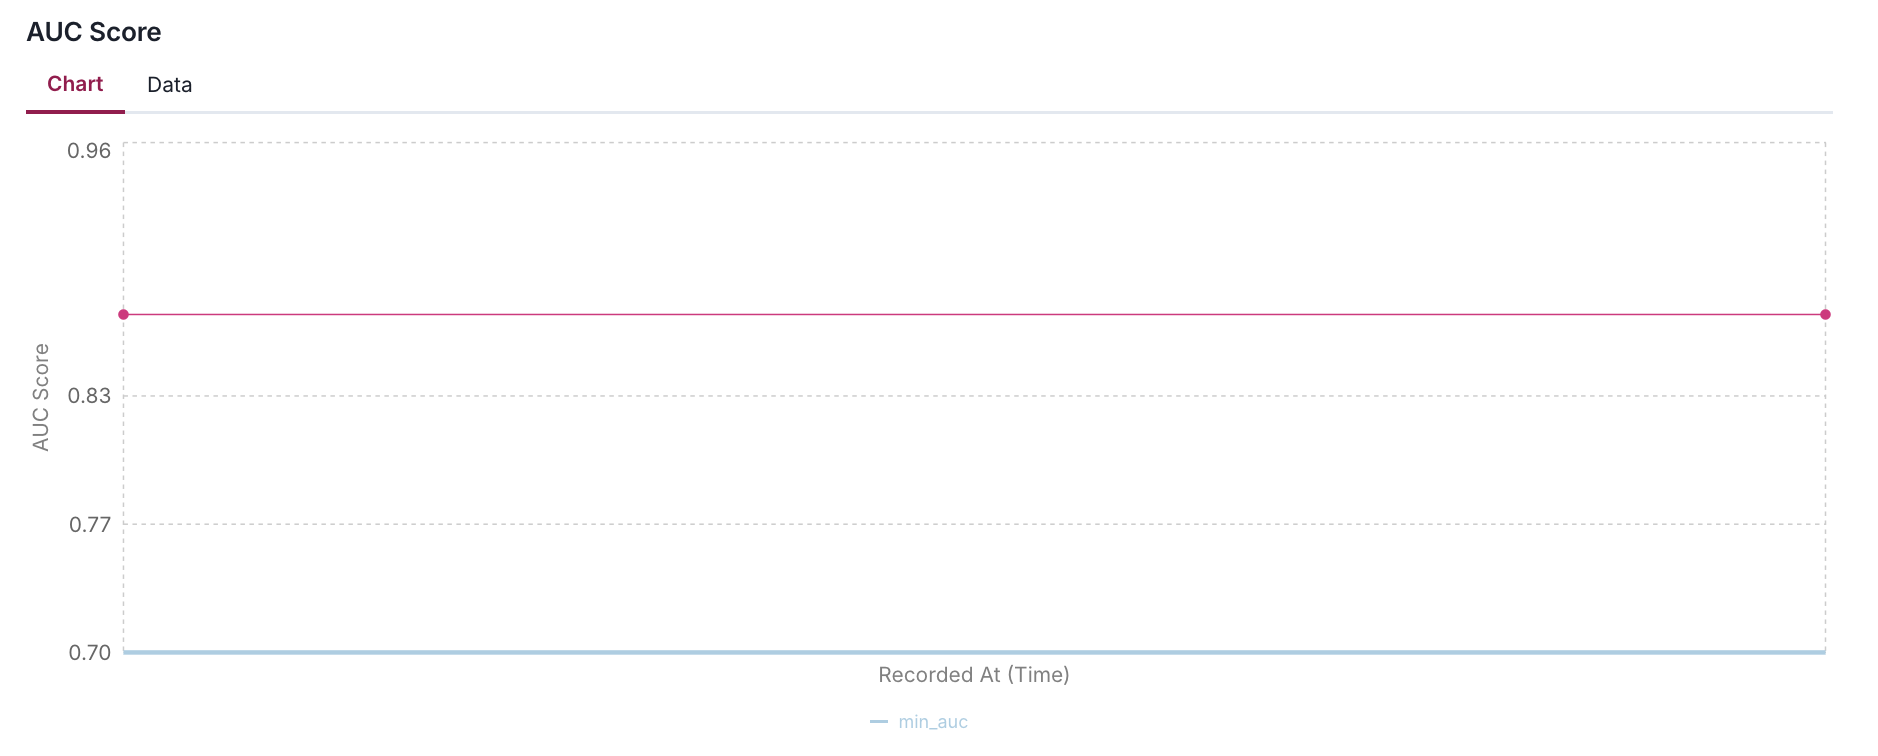This screenshot has height=756, width=1878.
Task: Click the left pink data point
Action: pyautogui.click(x=124, y=315)
